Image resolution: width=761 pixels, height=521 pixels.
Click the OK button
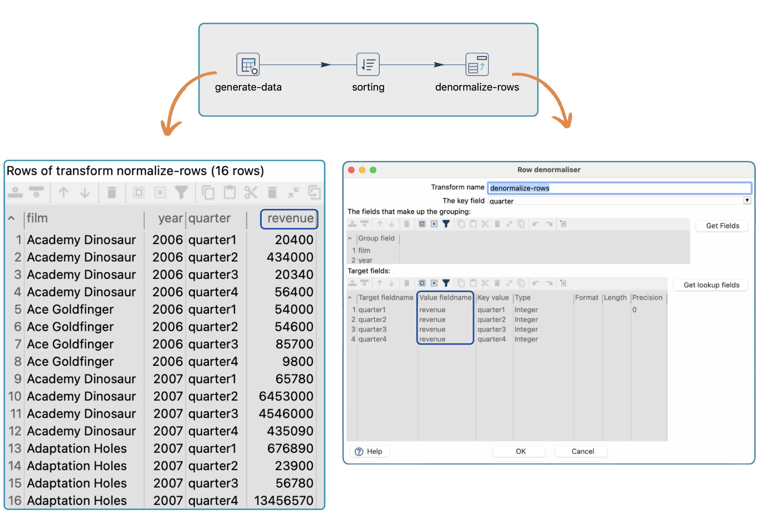520,452
